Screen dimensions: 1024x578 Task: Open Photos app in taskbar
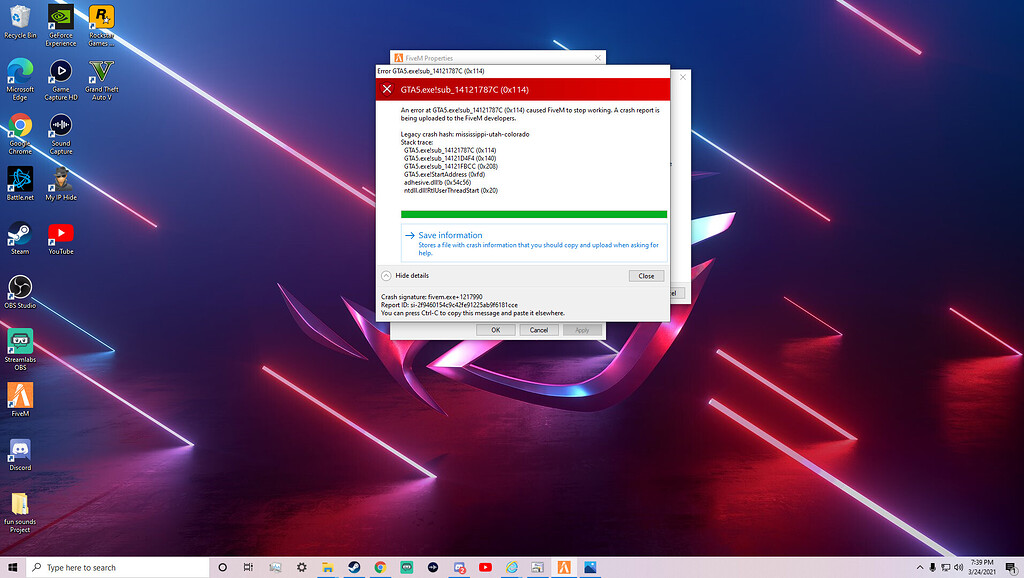coord(590,567)
